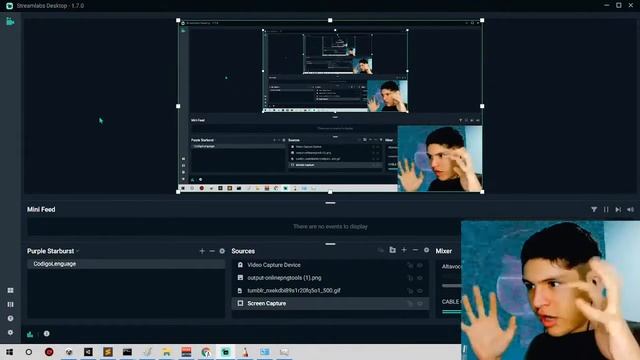Image resolution: width=640 pixels, height=360 pixels.
Task: Select the output-onlinepngtools (1).png source row
Action: coord(331,278)
